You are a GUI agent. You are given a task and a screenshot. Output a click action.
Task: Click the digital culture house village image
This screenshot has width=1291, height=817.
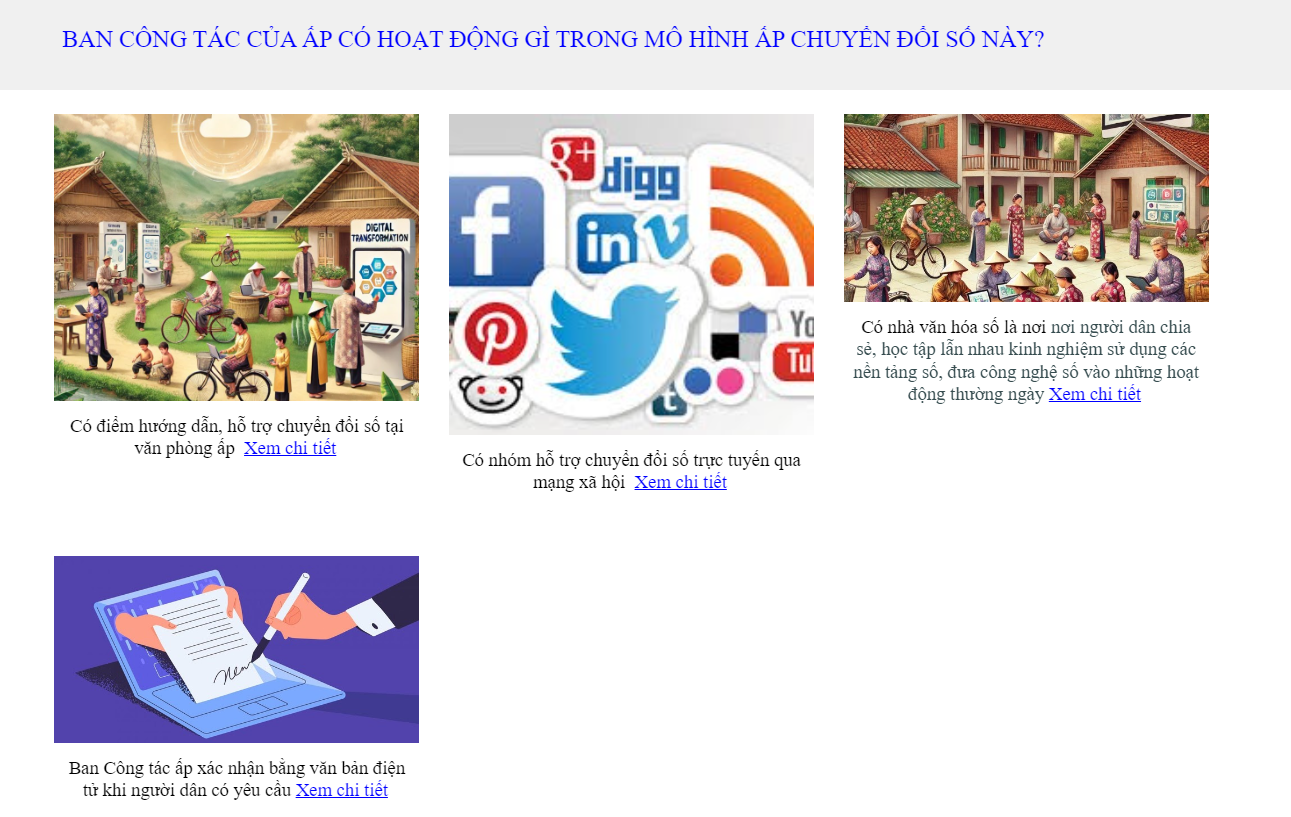1026,208
